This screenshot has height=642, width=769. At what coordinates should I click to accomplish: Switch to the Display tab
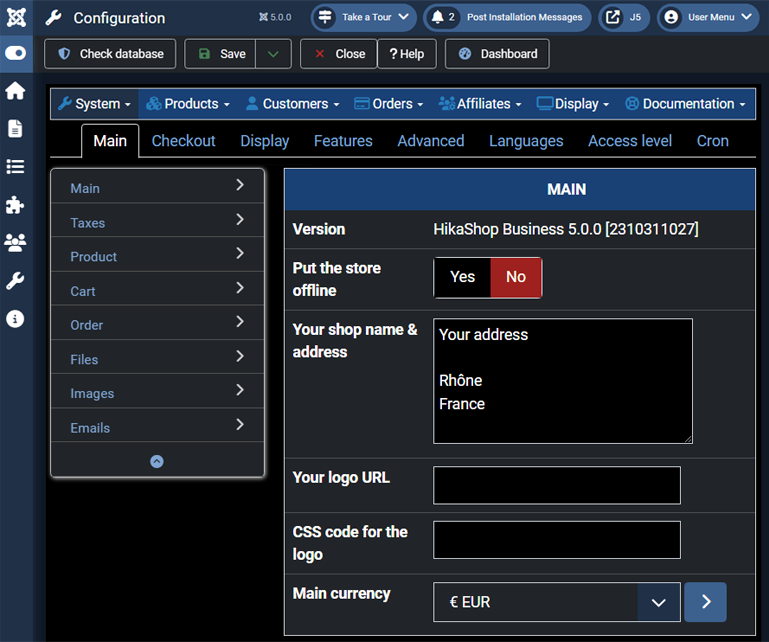264,141
